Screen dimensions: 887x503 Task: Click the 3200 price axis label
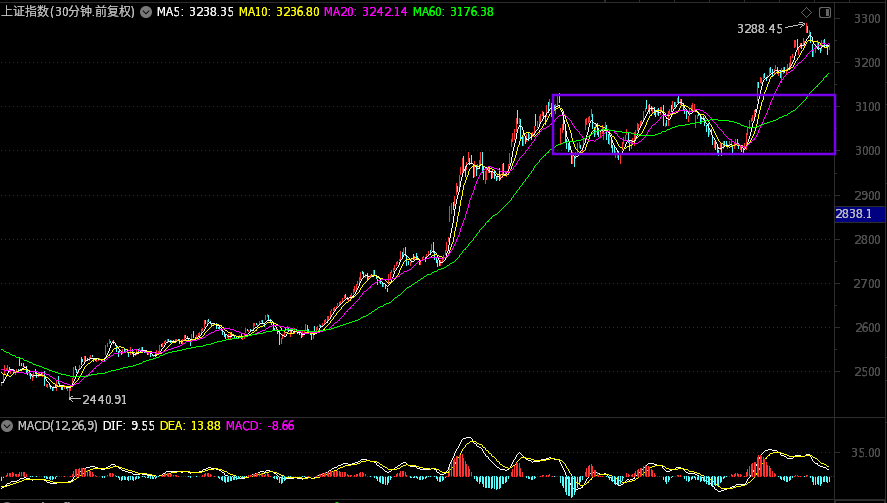pos(867,63)
